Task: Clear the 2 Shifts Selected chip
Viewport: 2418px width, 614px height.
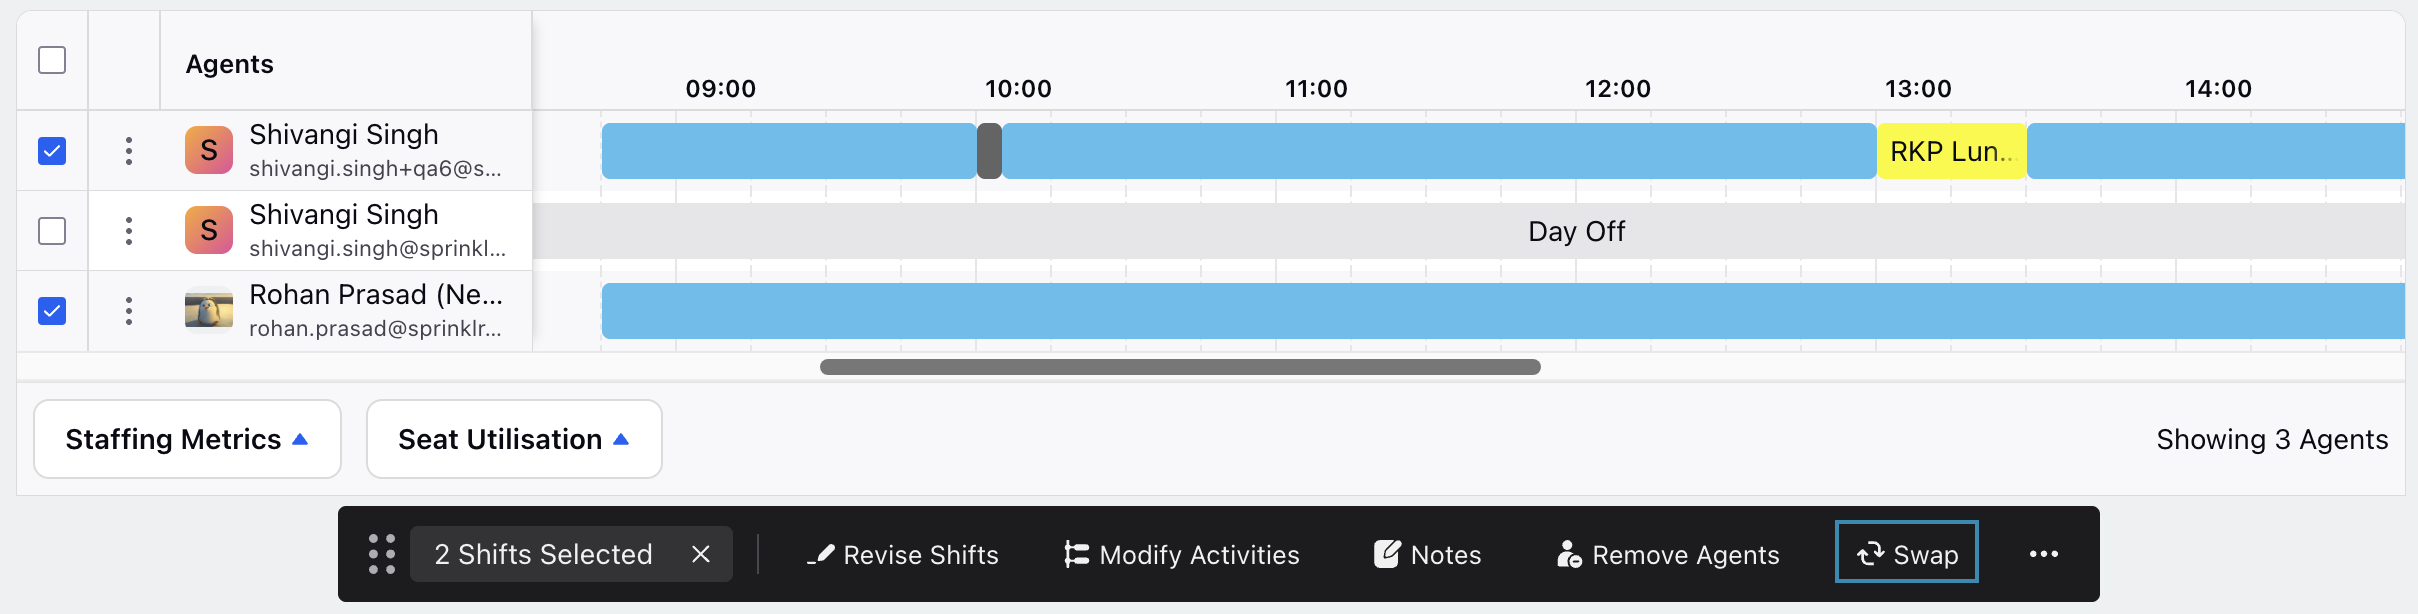Action: tap(701, 554)
